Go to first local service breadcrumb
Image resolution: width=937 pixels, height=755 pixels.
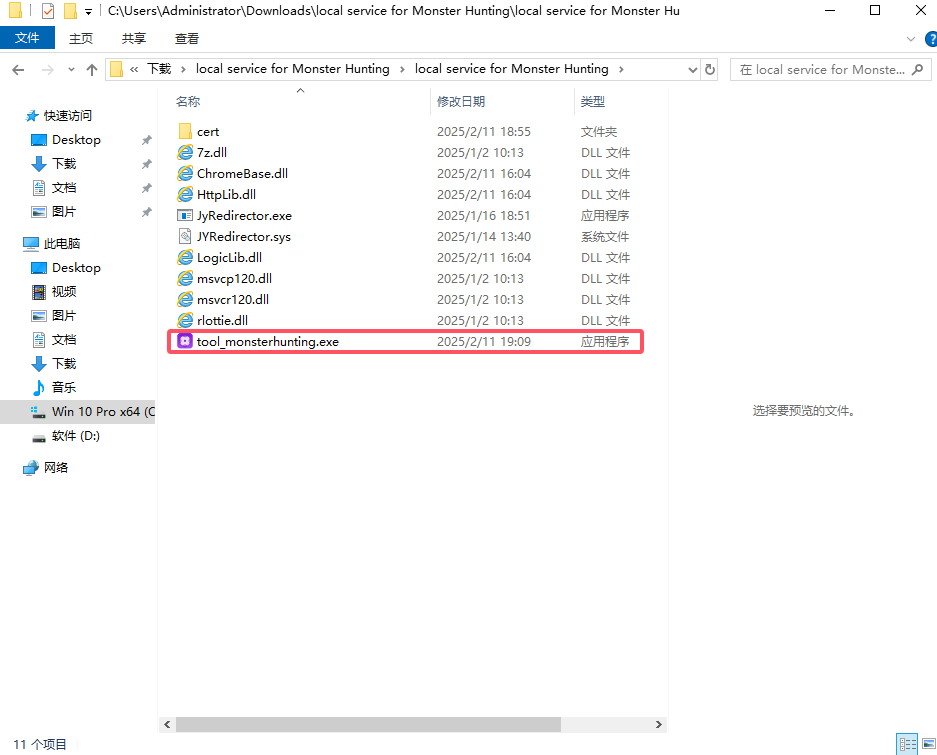pos(292,69)
